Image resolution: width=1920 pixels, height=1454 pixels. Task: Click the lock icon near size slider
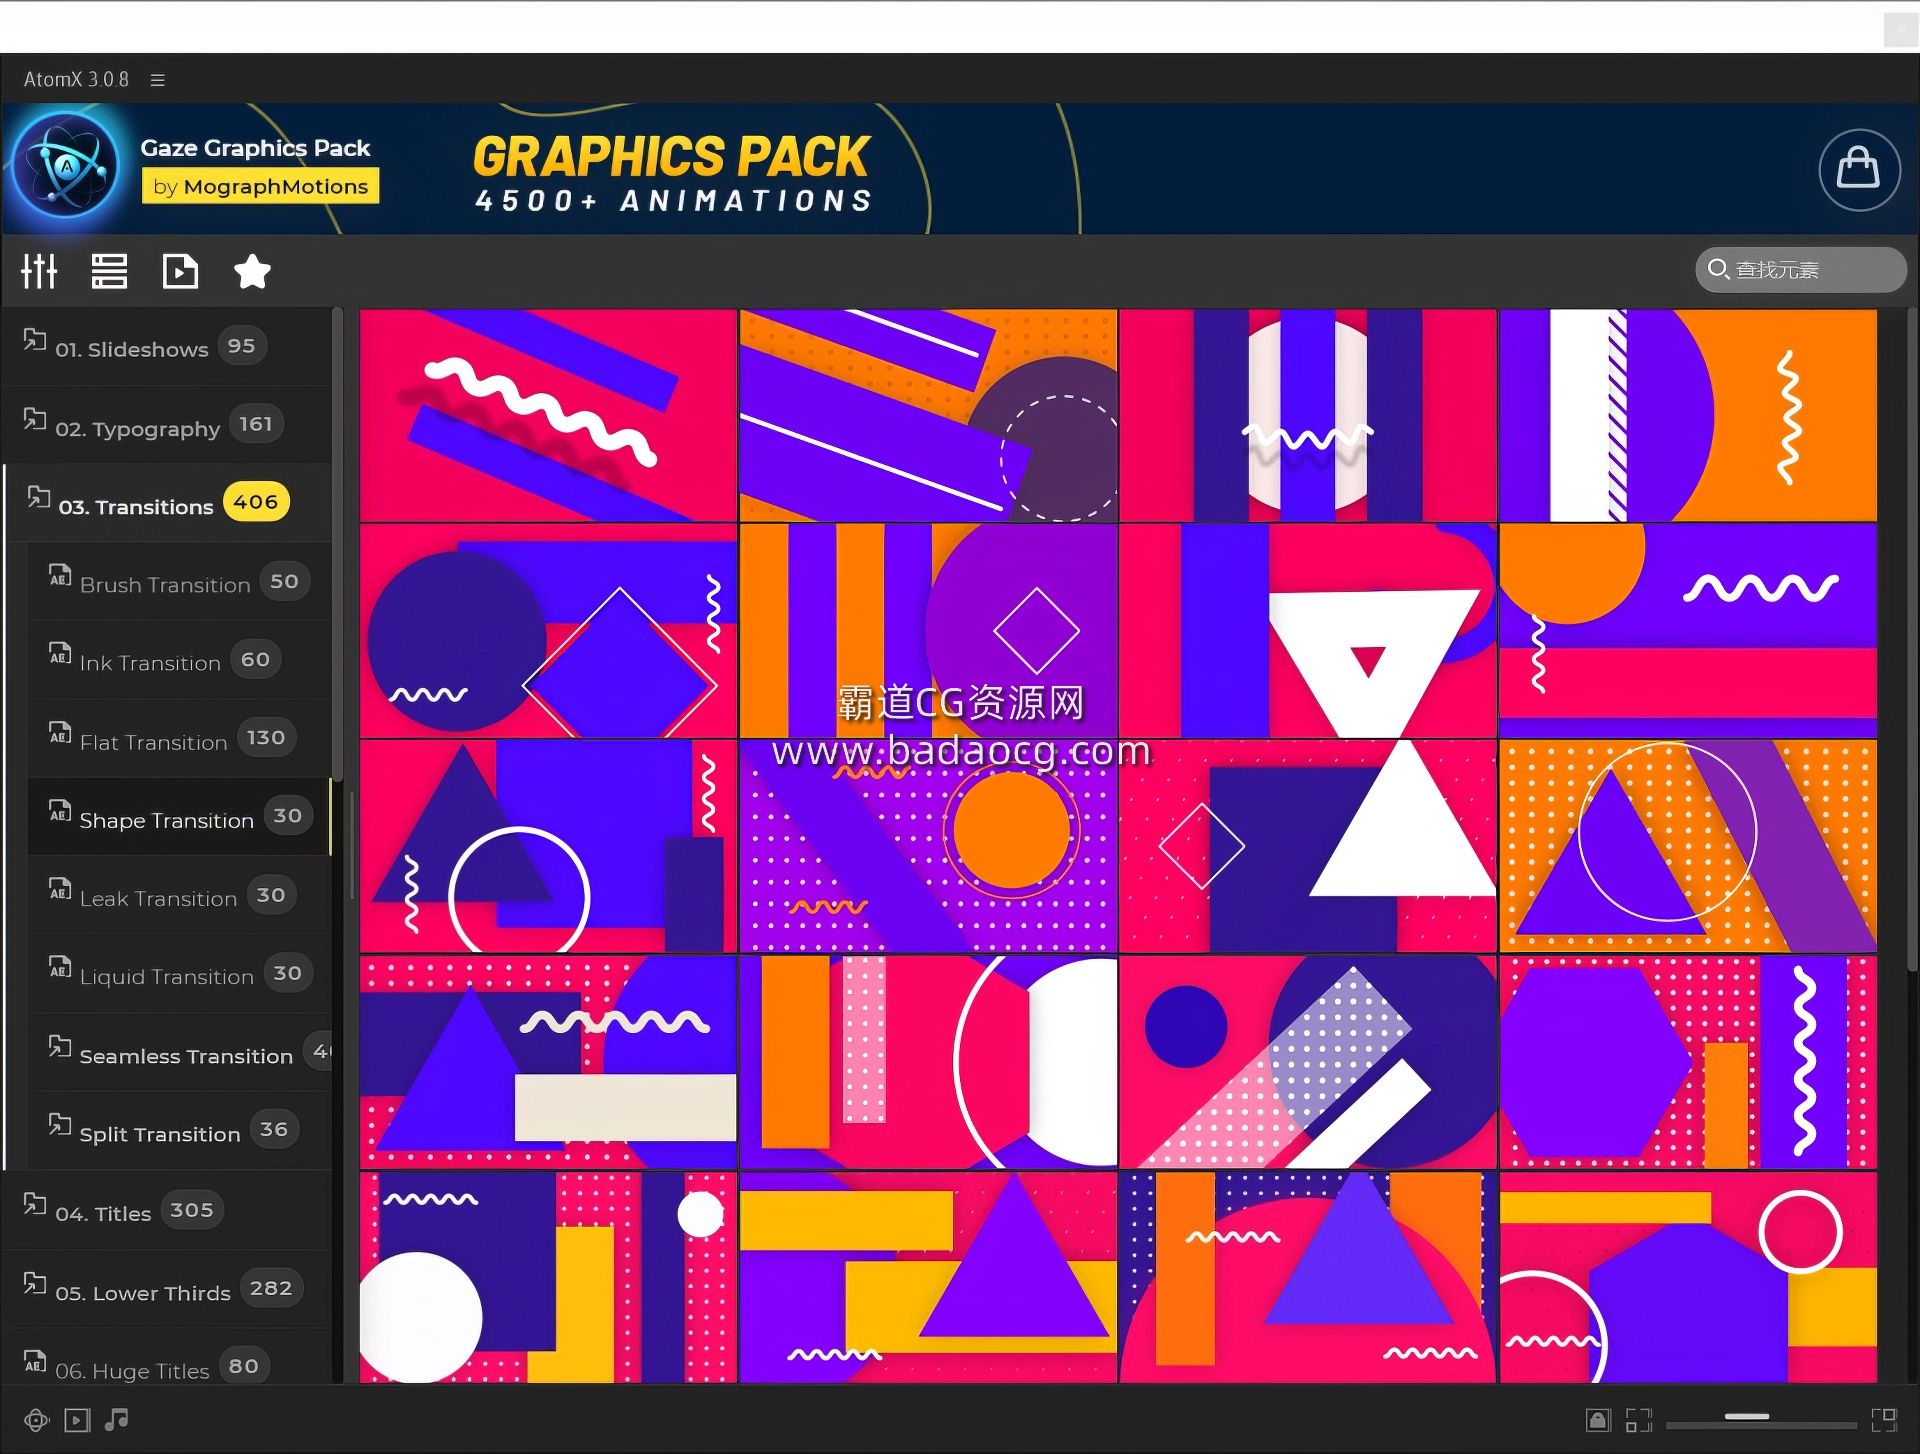(1598, 1420)
